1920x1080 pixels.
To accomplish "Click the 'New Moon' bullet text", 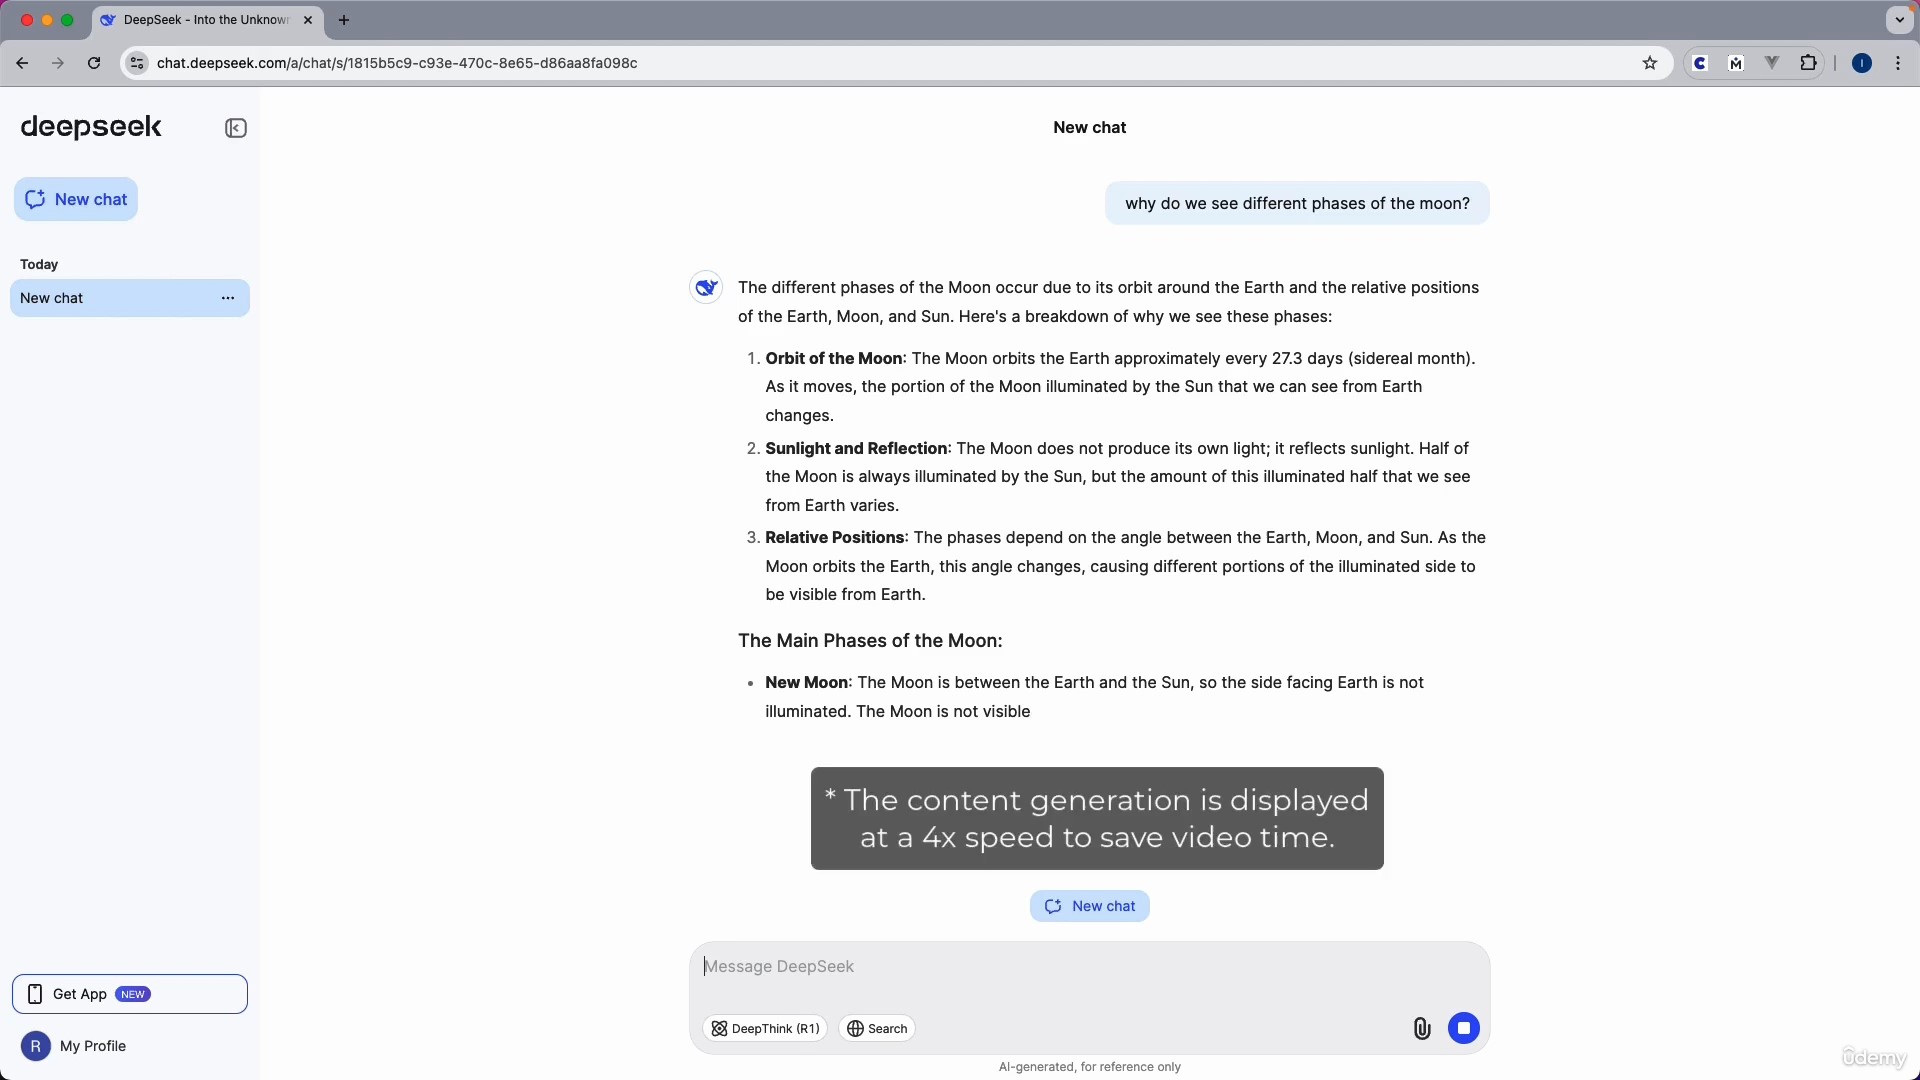I will coord(806,683).
